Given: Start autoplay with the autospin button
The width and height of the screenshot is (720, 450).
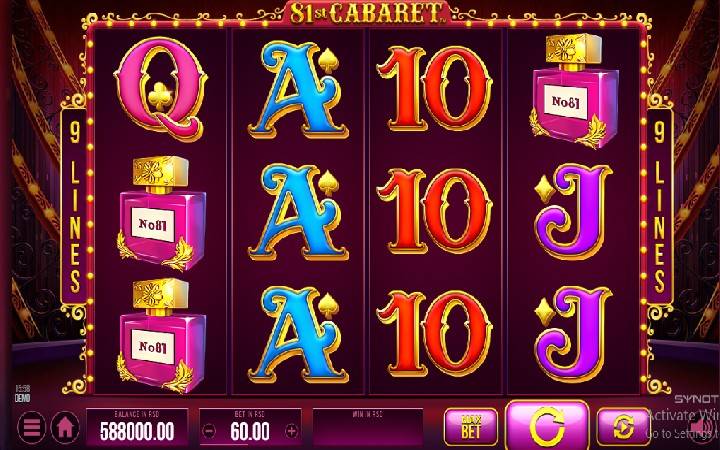Looking at the screenshot, I should (x=623, y=427).
